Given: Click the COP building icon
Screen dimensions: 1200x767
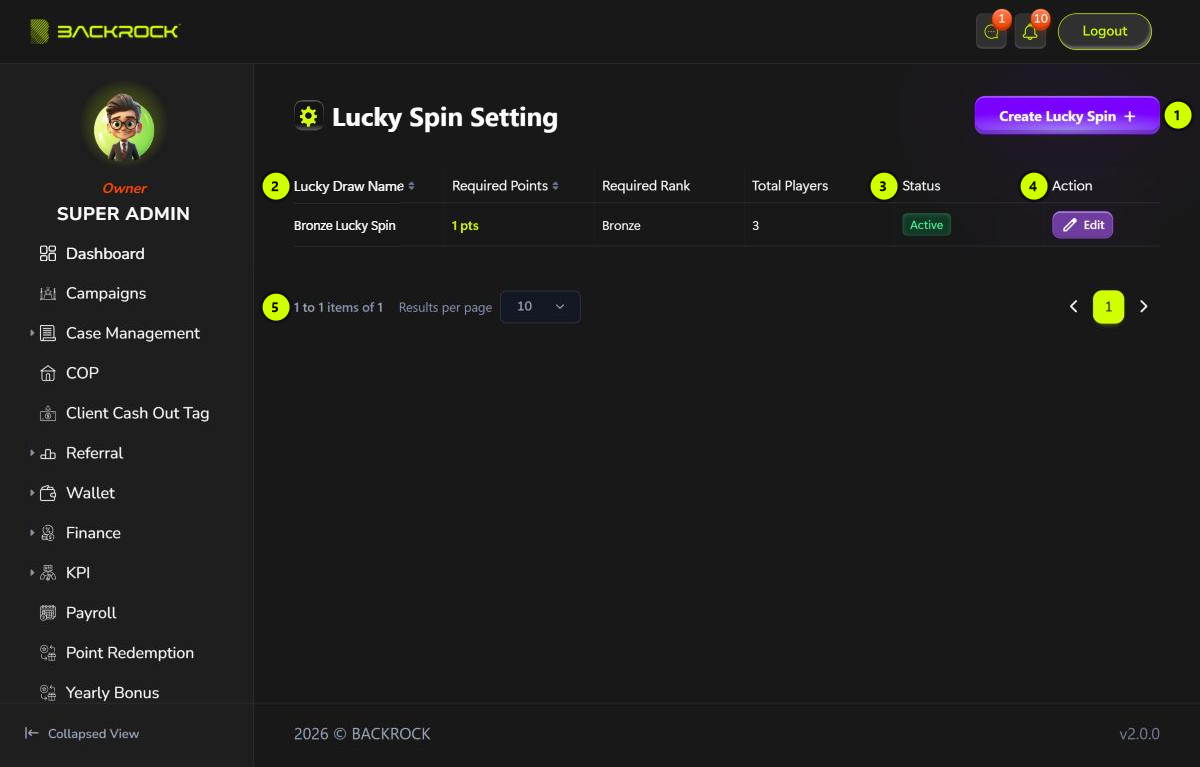Looking at the screenshot, I should 48,374.
